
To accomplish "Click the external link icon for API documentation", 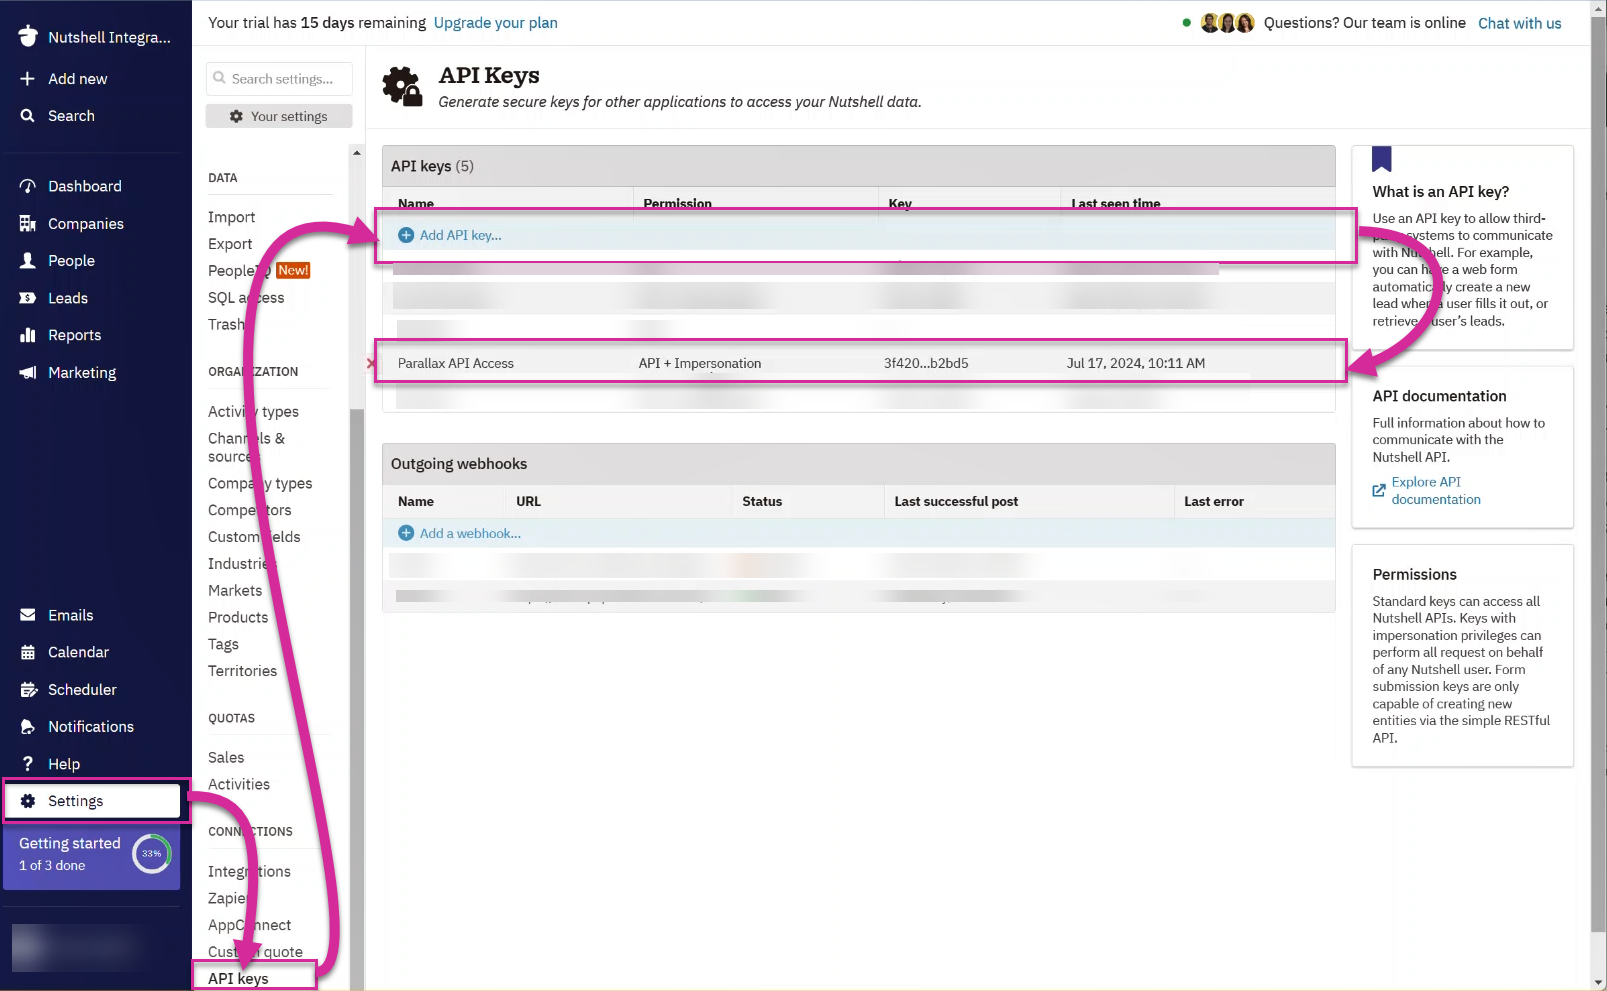I will pos(1379,490).
